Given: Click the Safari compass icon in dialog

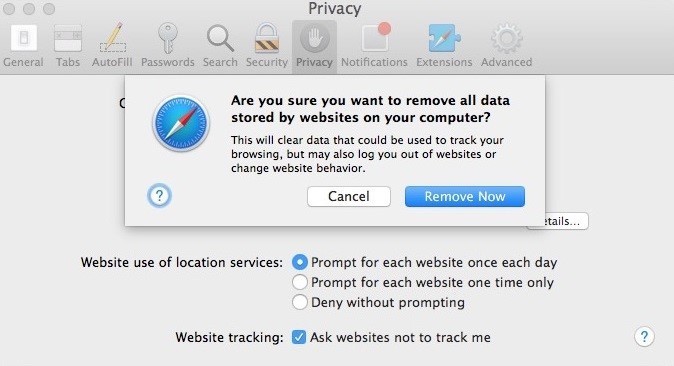Looking at the screenshot, I should coord(181,123).
